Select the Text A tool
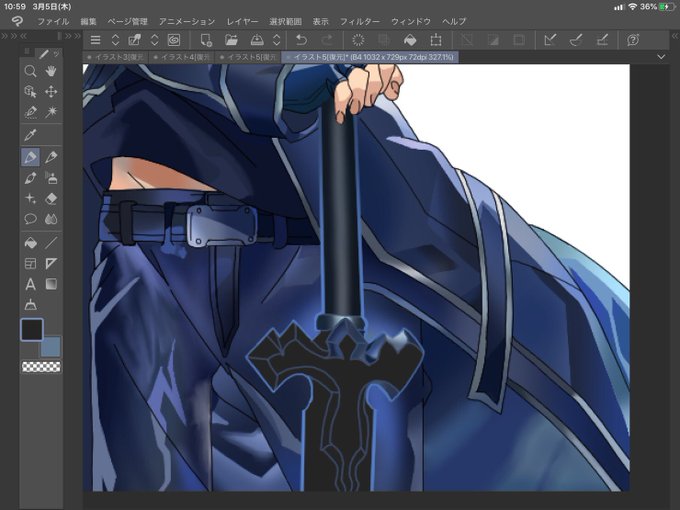This screenshot has height=510, width=680. coord(30,284)
